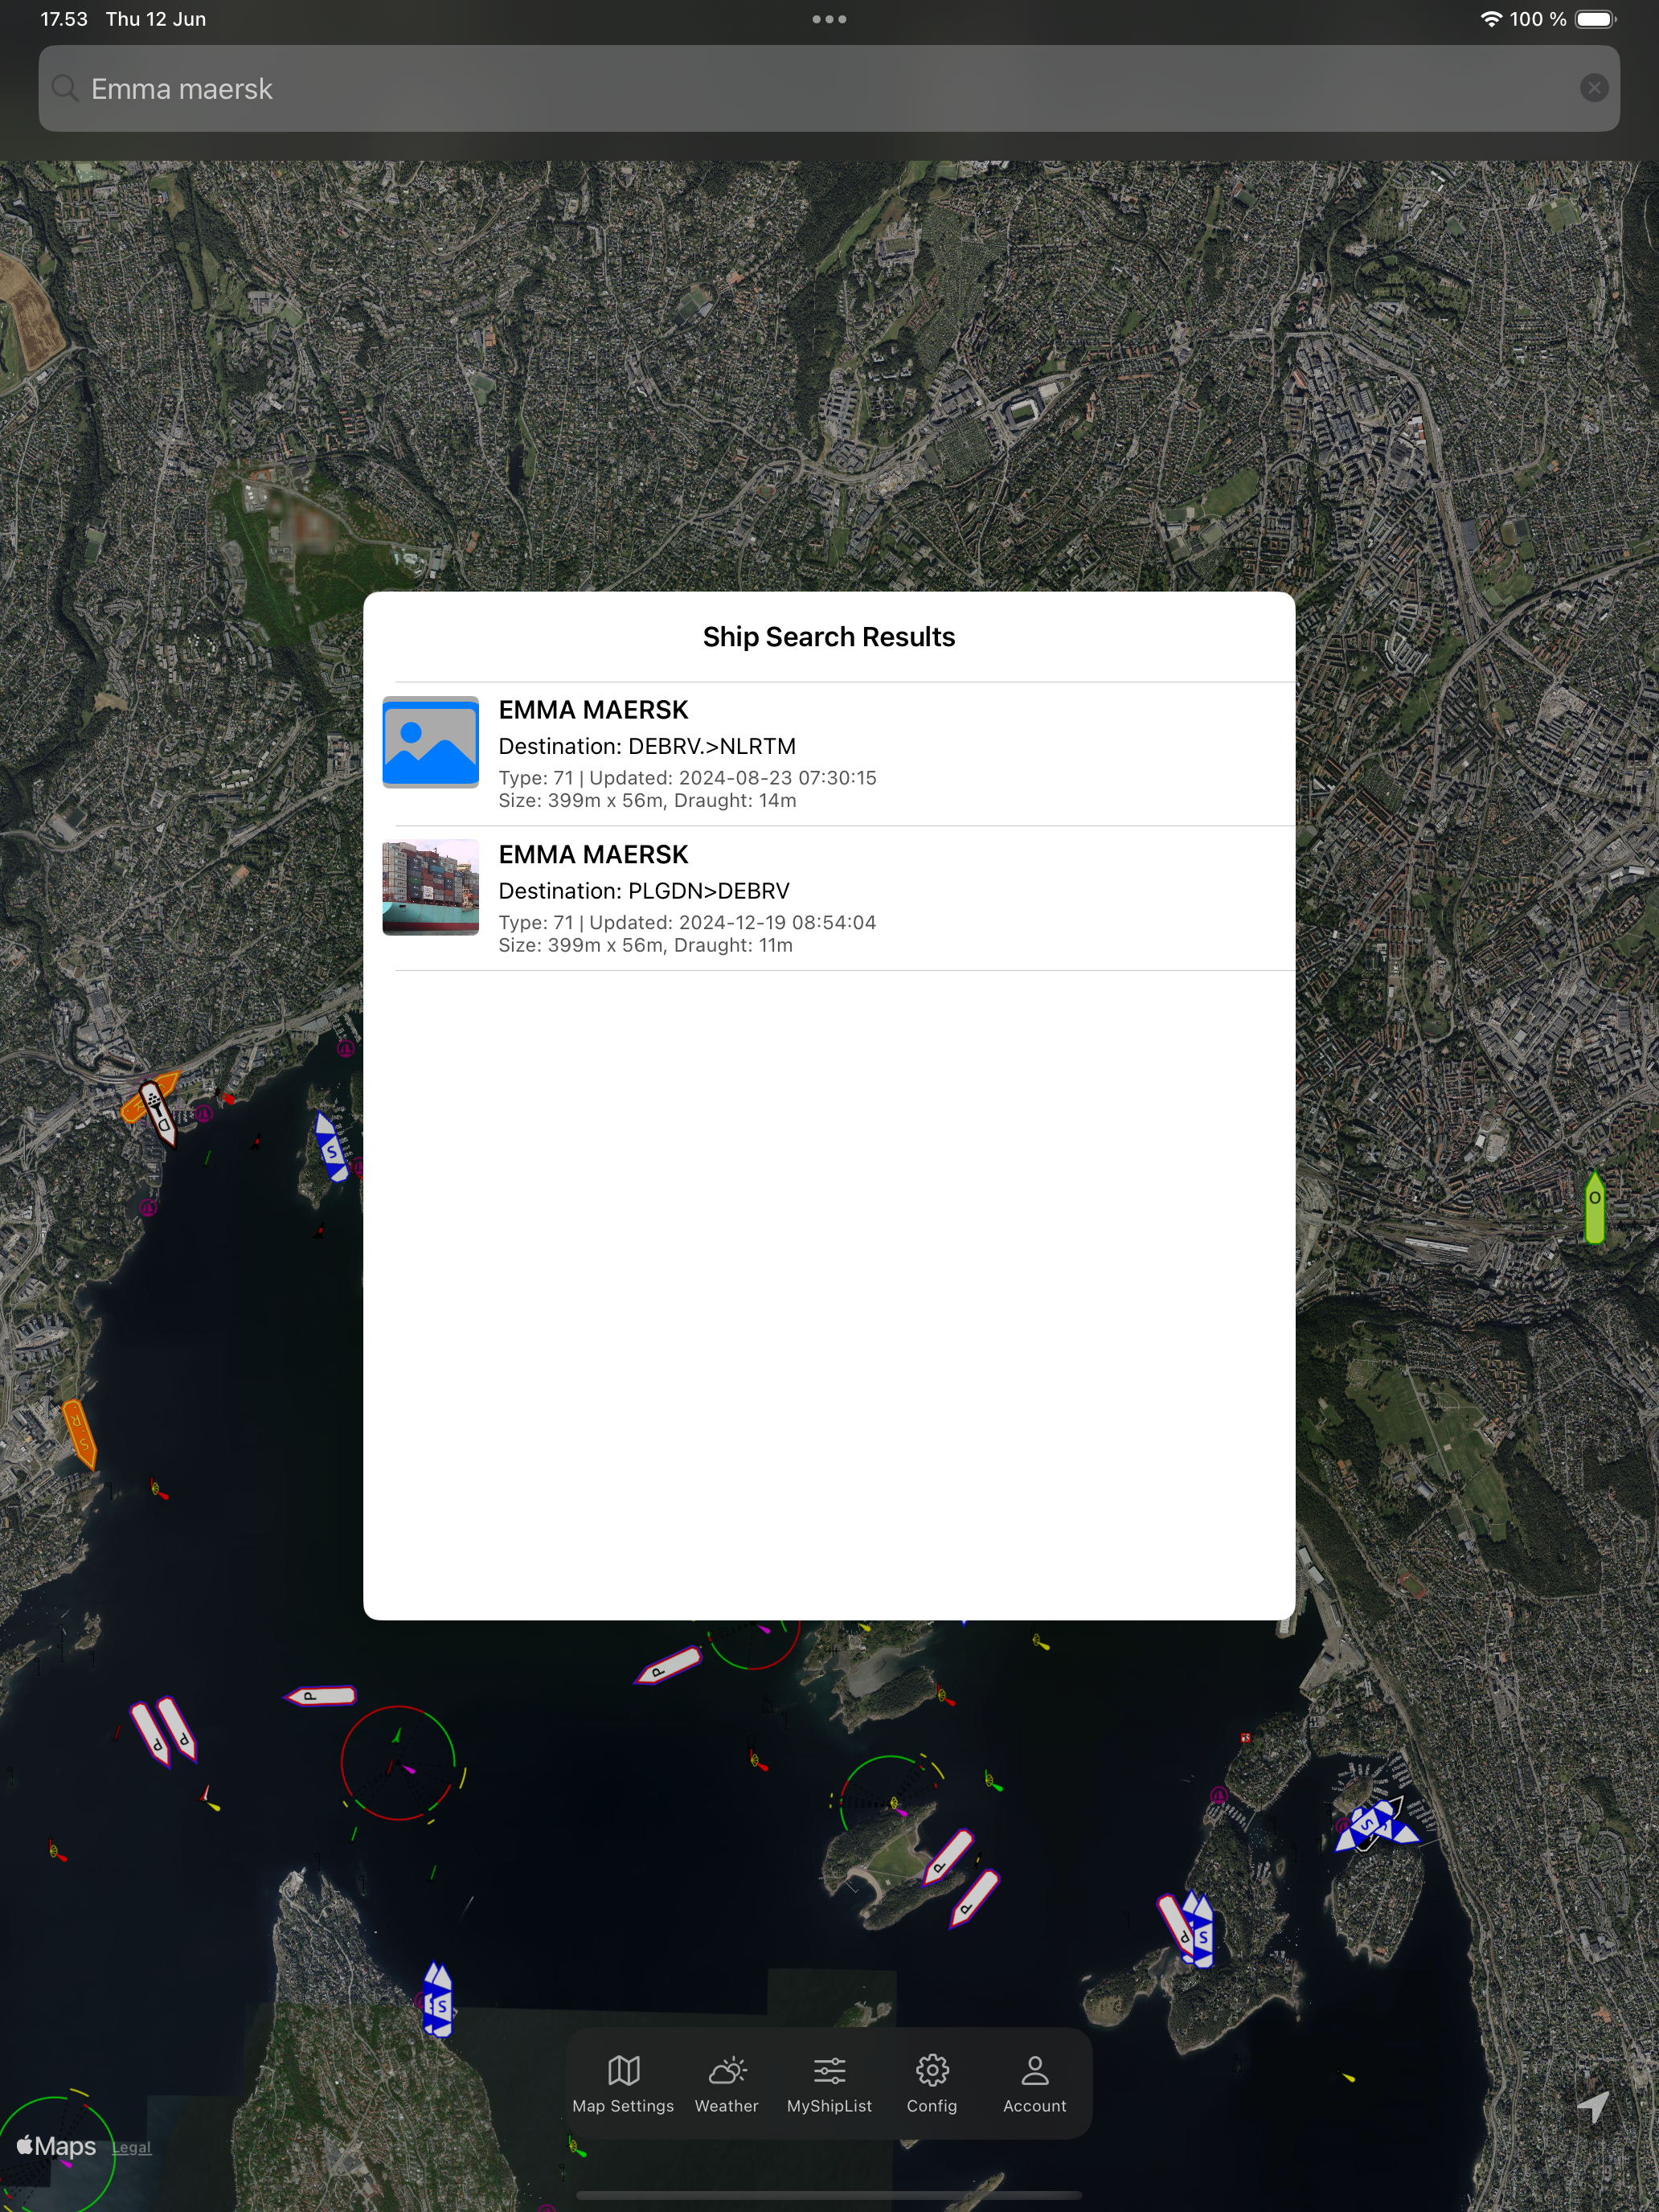
Task: Center map on current location arrow
Action: point(1592,2105)
